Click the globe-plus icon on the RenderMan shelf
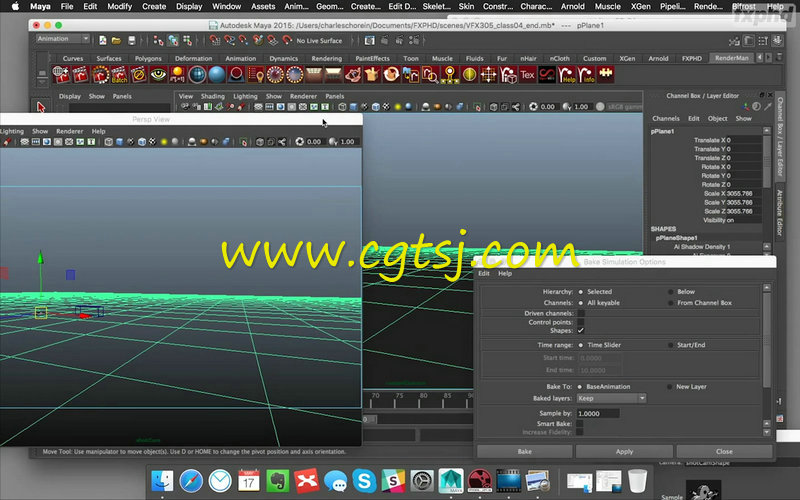Screen dimensions: 800x500 tap(60, 74)
